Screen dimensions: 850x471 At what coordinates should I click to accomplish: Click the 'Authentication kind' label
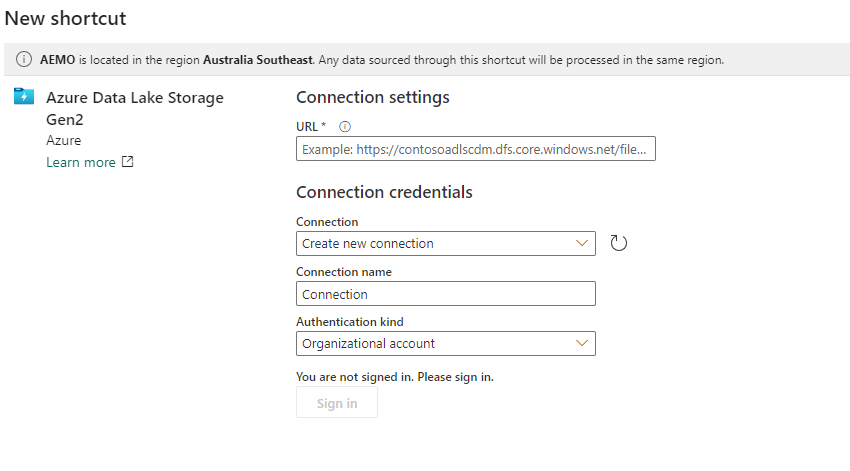(x=350, y=321)
